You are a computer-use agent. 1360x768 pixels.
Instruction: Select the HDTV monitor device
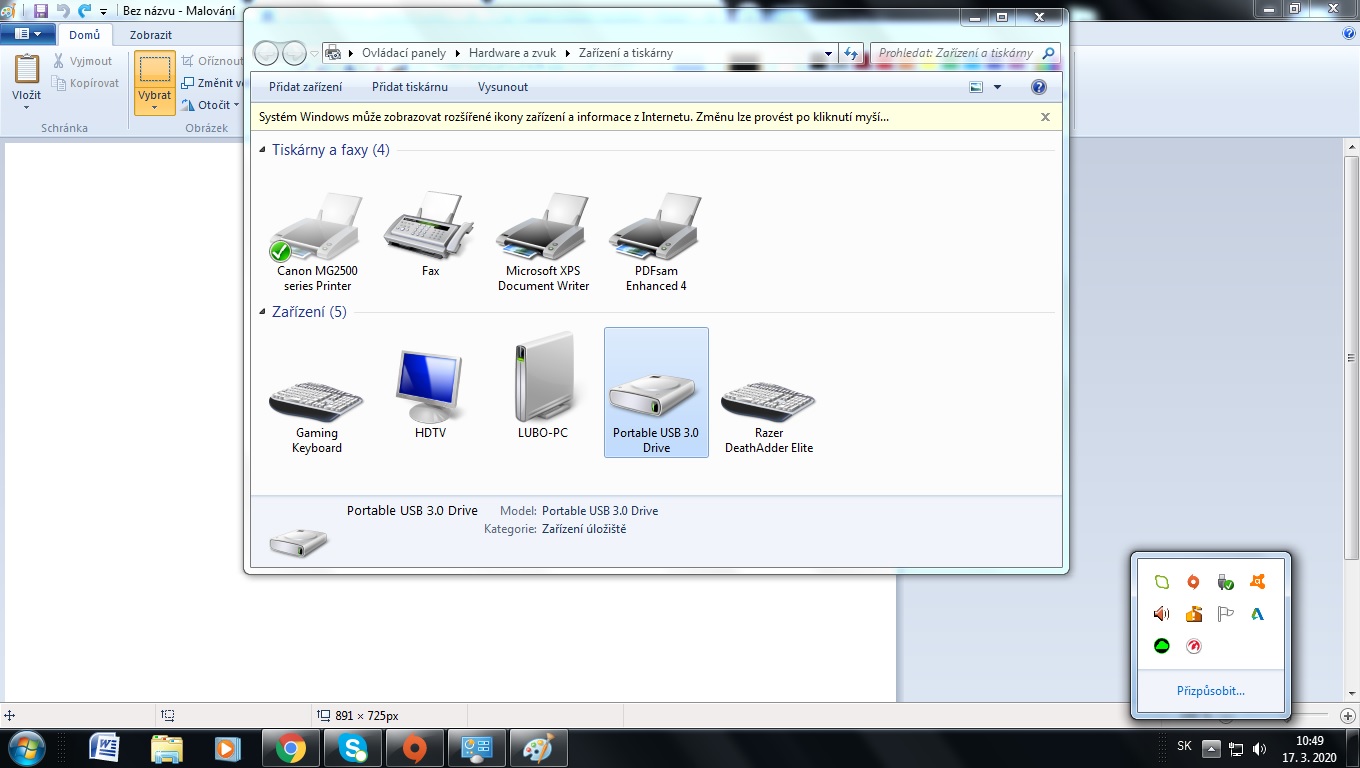pyautogui.click(x=430, y=393)
